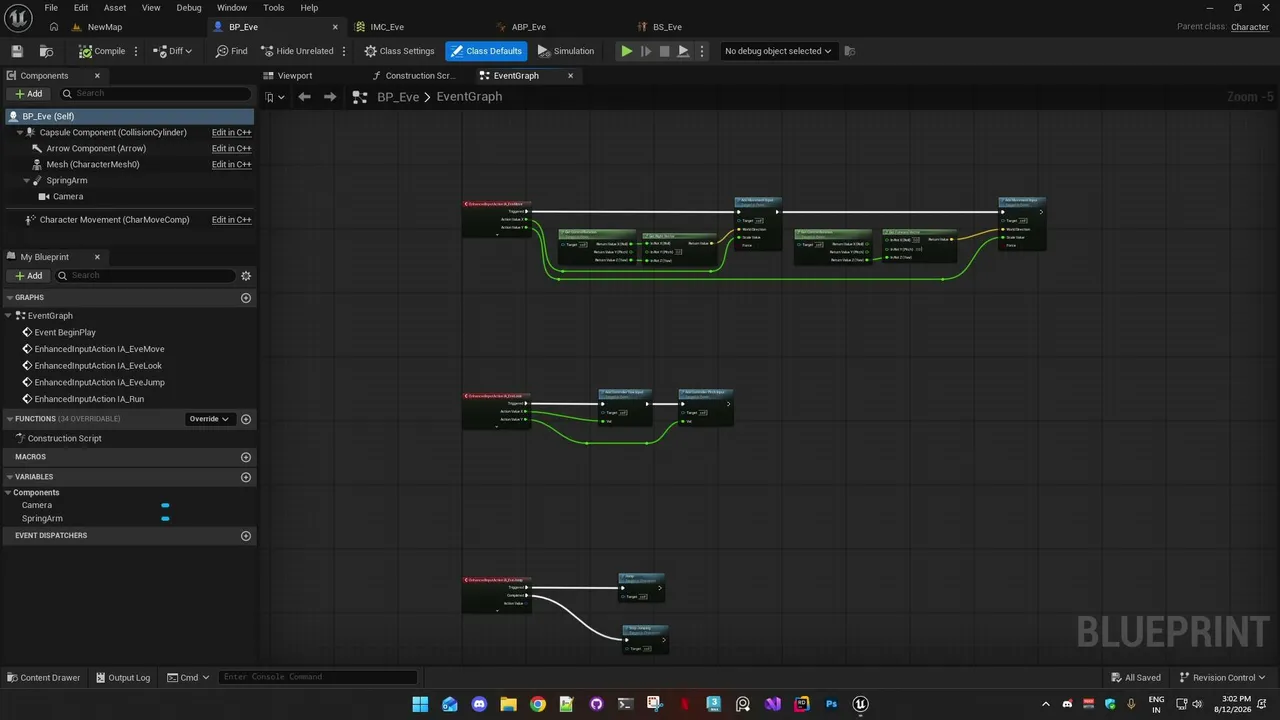The height and width of the screenshot is (720, 1280).
Task: Click the SpringArm variable type pill
Action: pos(165,519)
